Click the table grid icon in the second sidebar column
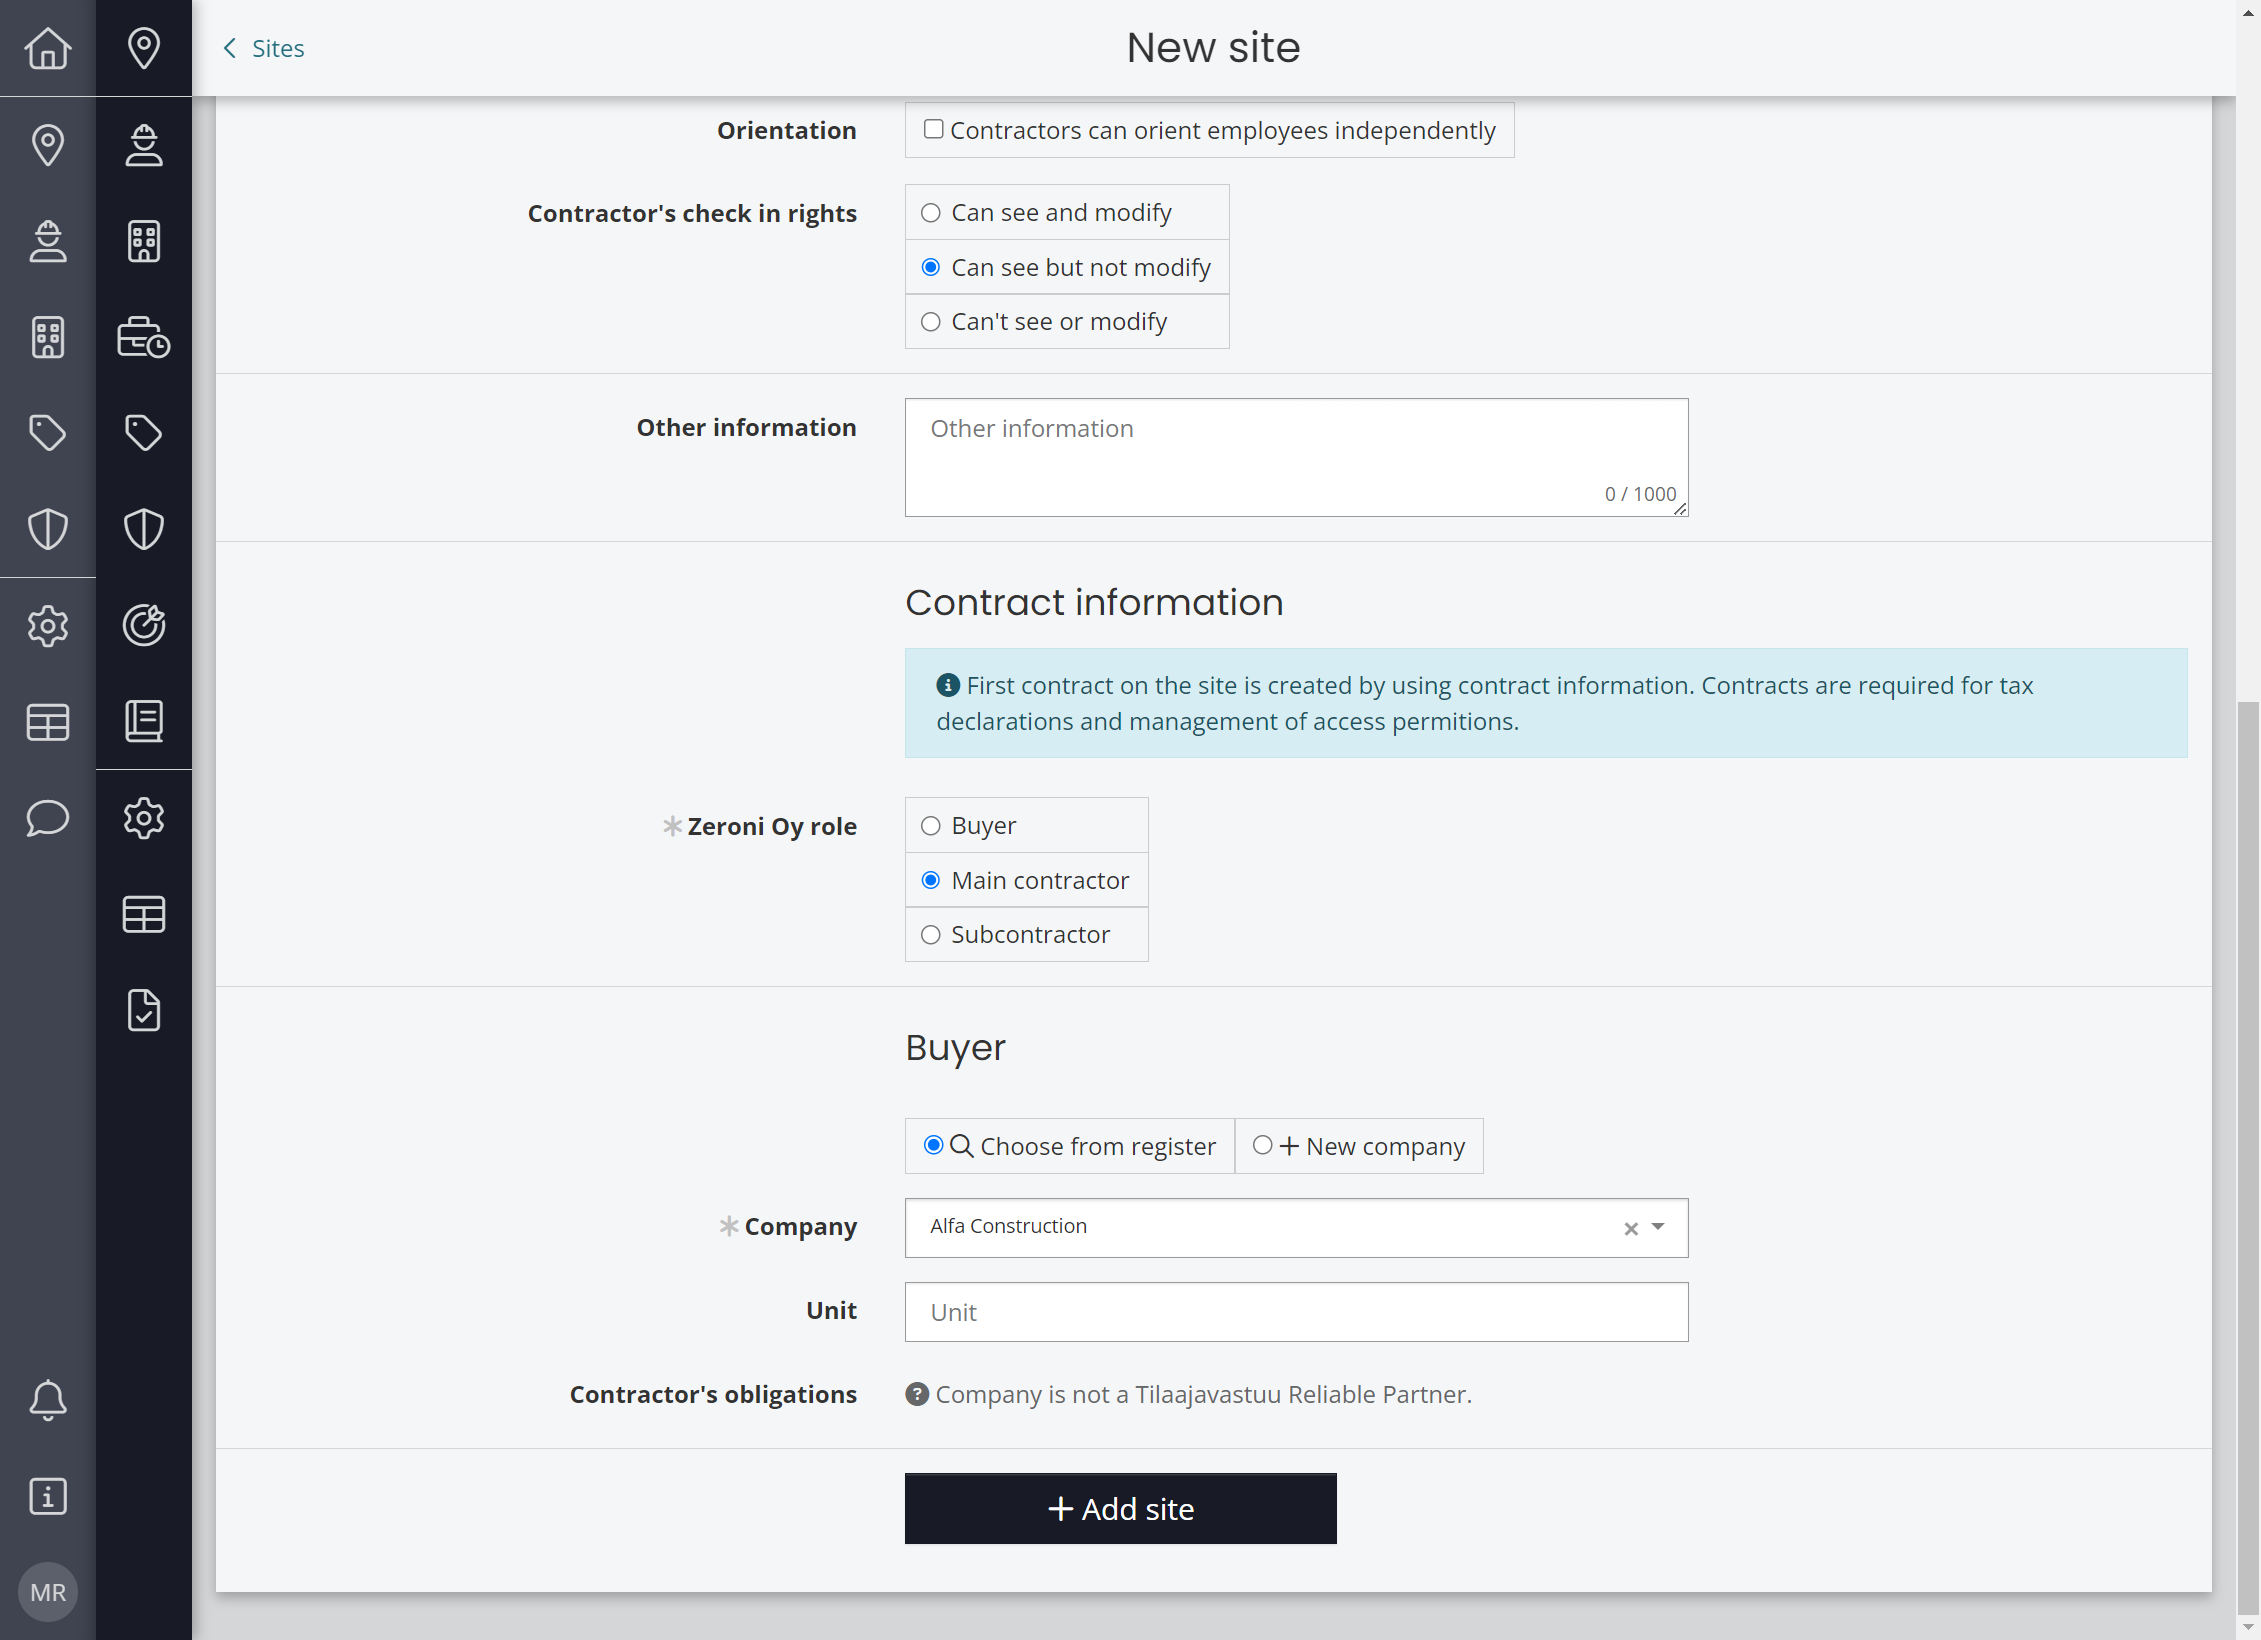2261x1640 pixels. [x=144, y=914]
